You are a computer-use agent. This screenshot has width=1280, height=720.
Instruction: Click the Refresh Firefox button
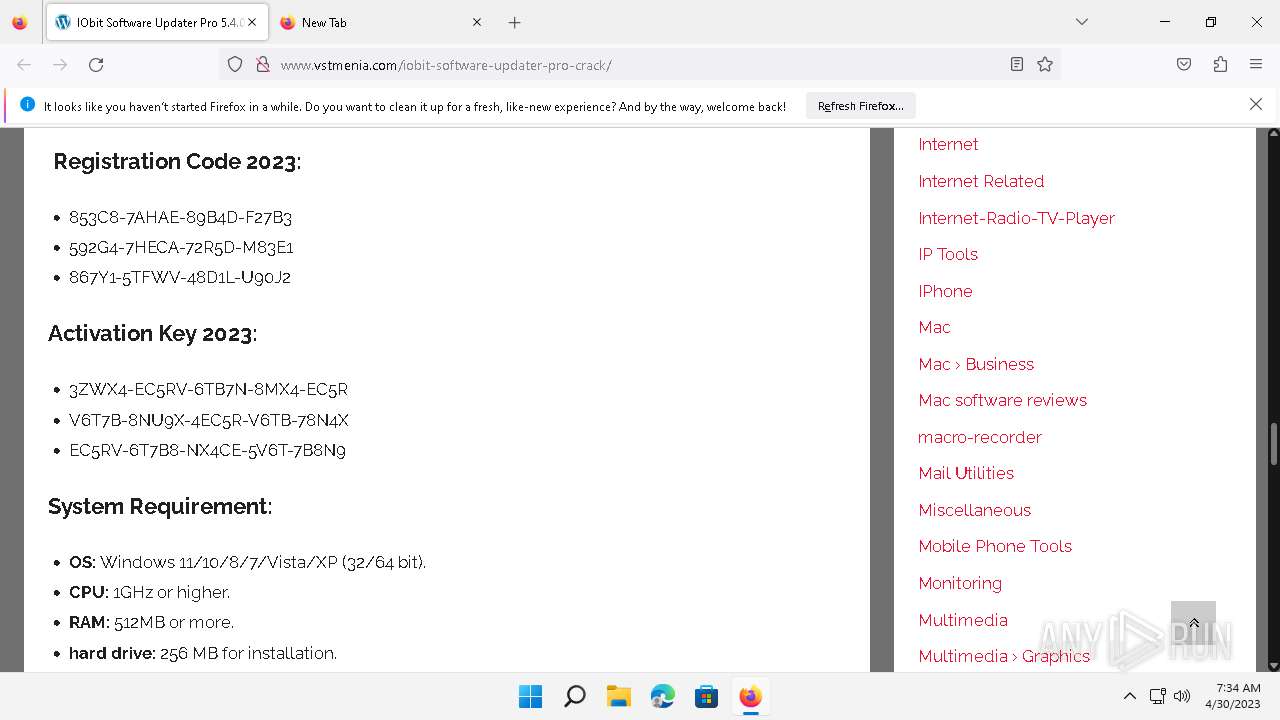860,105
